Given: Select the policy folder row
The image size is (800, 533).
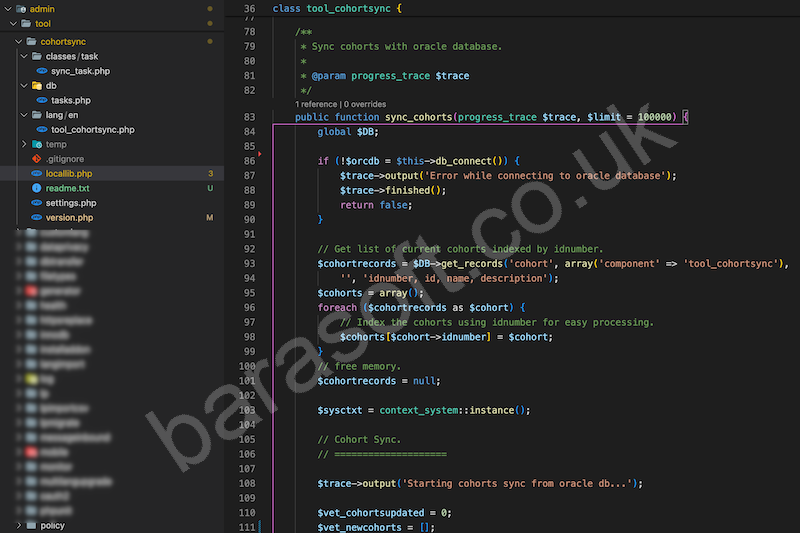Looking at the screenshot, I should click(112, 525).
